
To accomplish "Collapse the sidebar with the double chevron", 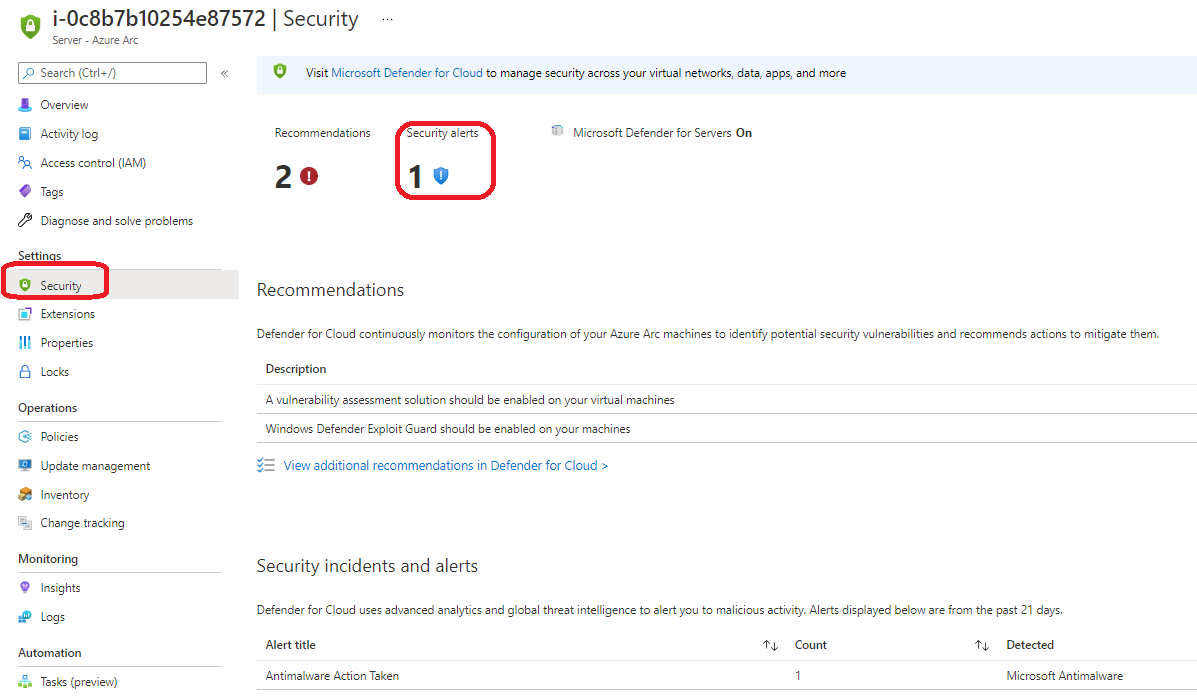I will 225,73.
